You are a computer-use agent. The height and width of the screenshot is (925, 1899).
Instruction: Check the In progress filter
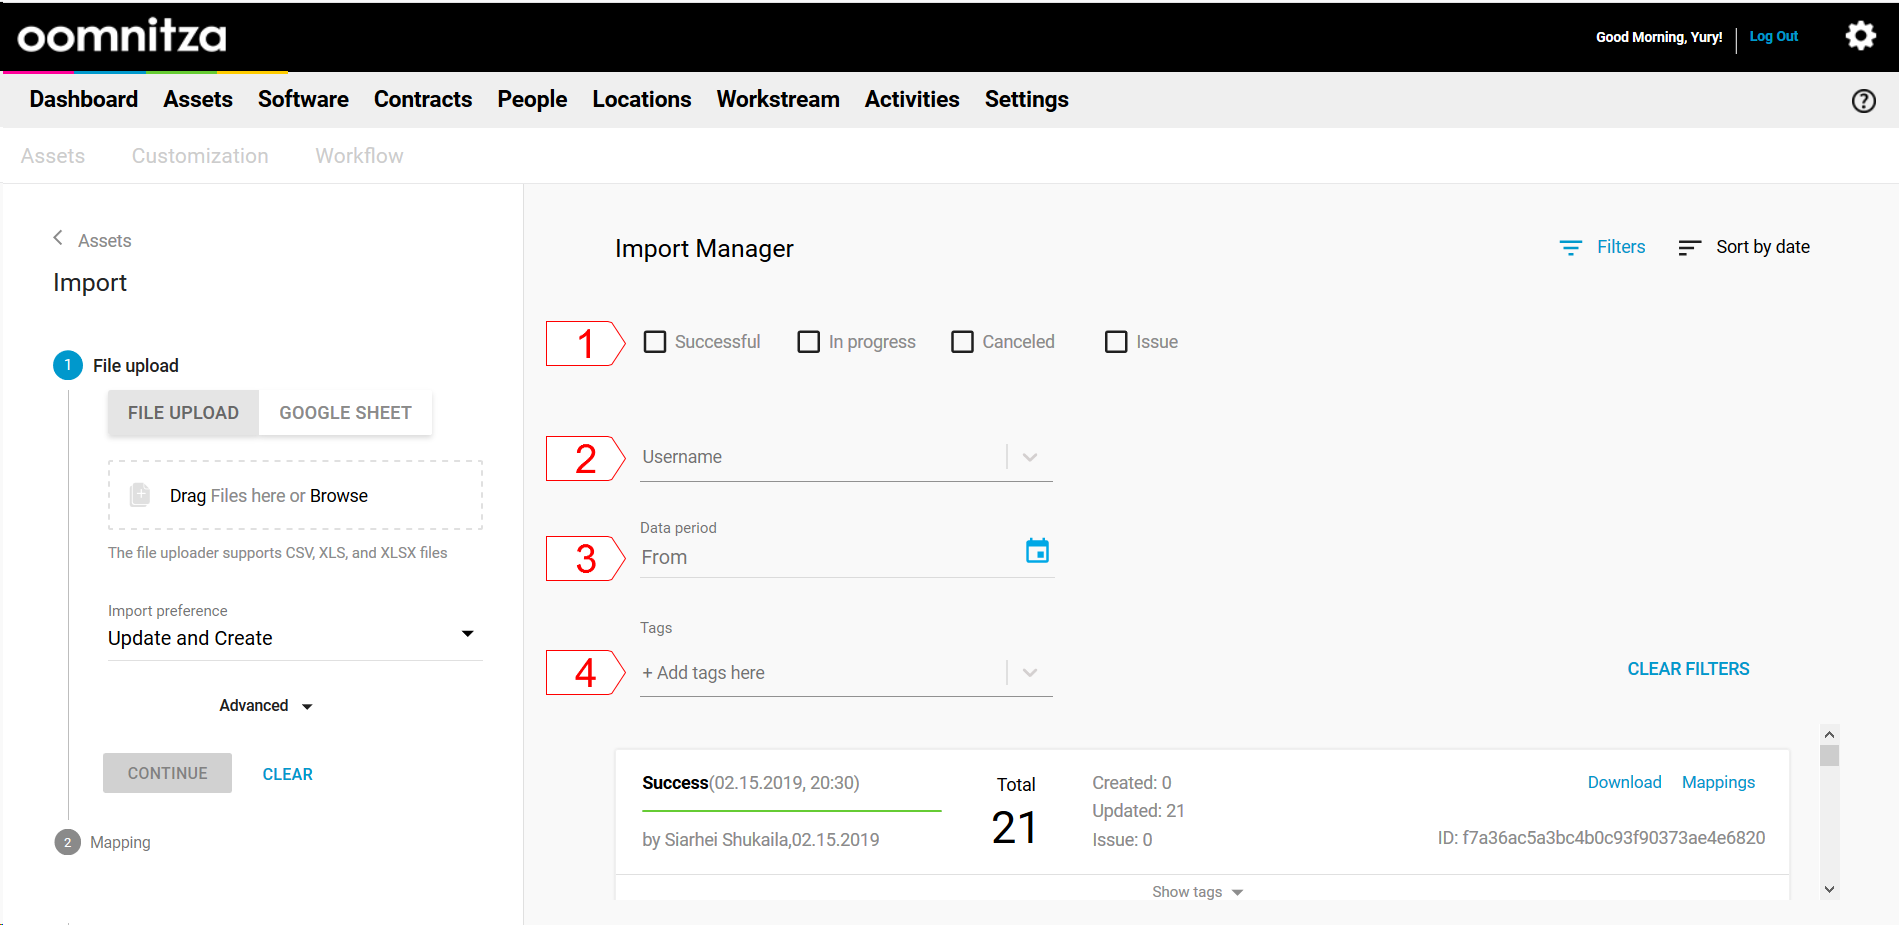[809, 342]
